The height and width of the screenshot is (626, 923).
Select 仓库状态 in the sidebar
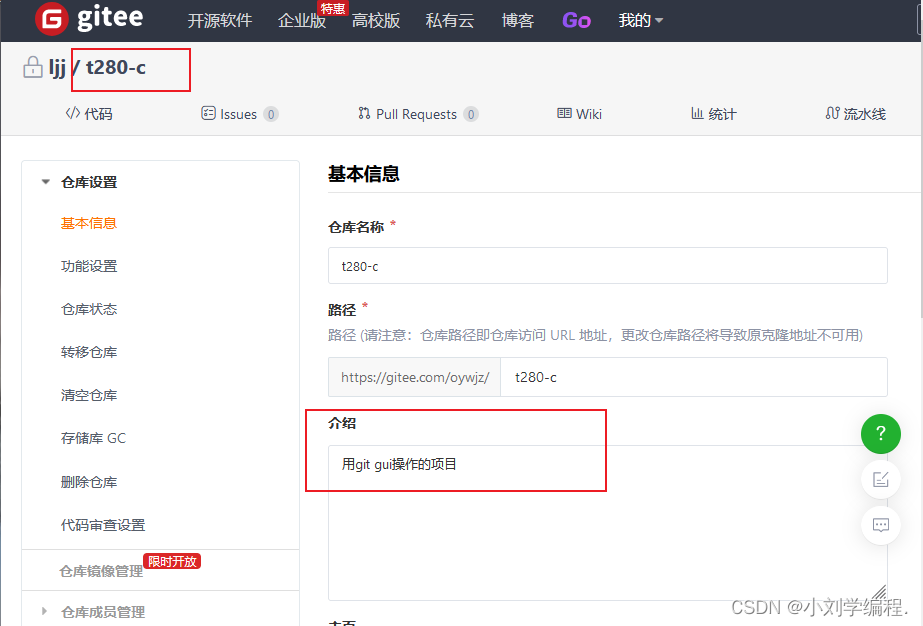coord(89,309)
